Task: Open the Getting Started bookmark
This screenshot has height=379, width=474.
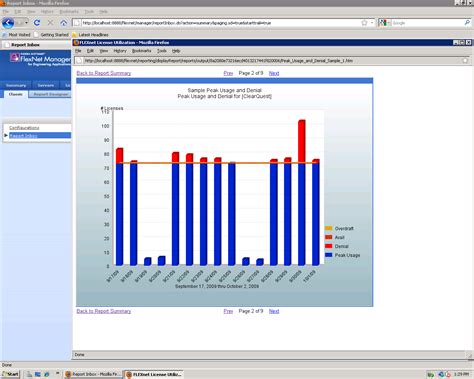Action: [x=51, y=35]
